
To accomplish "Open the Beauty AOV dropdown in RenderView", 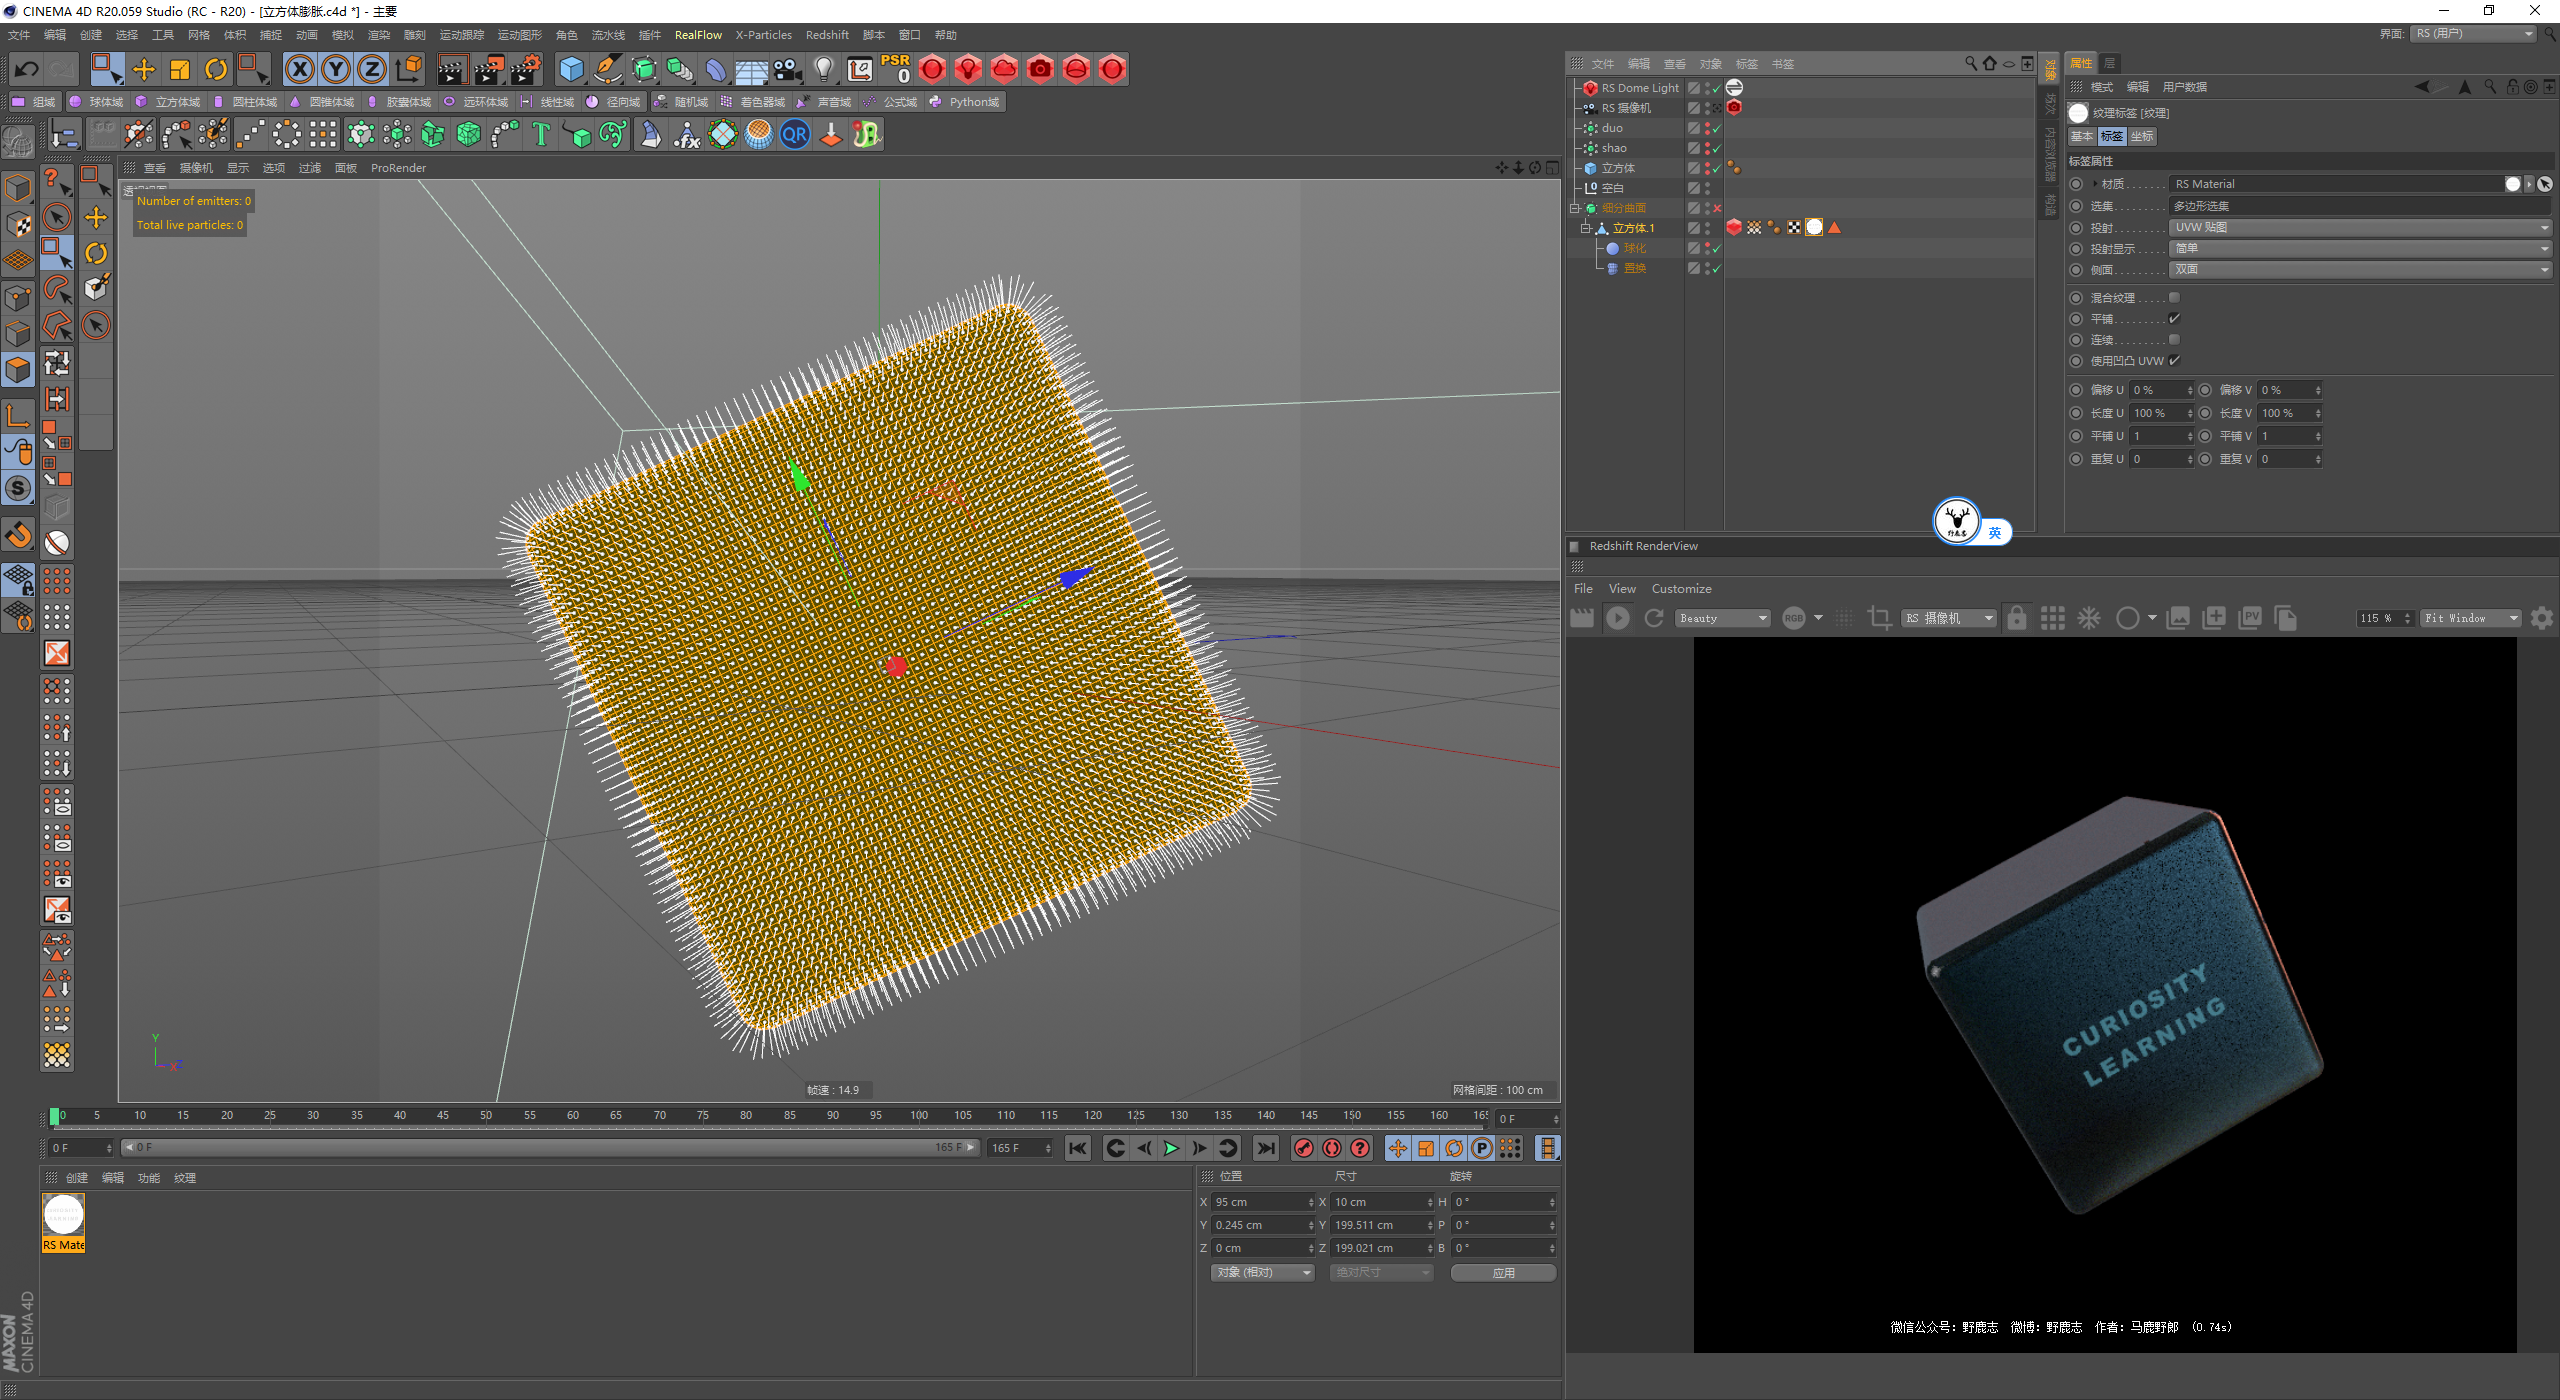I will tap(1722, 619).
